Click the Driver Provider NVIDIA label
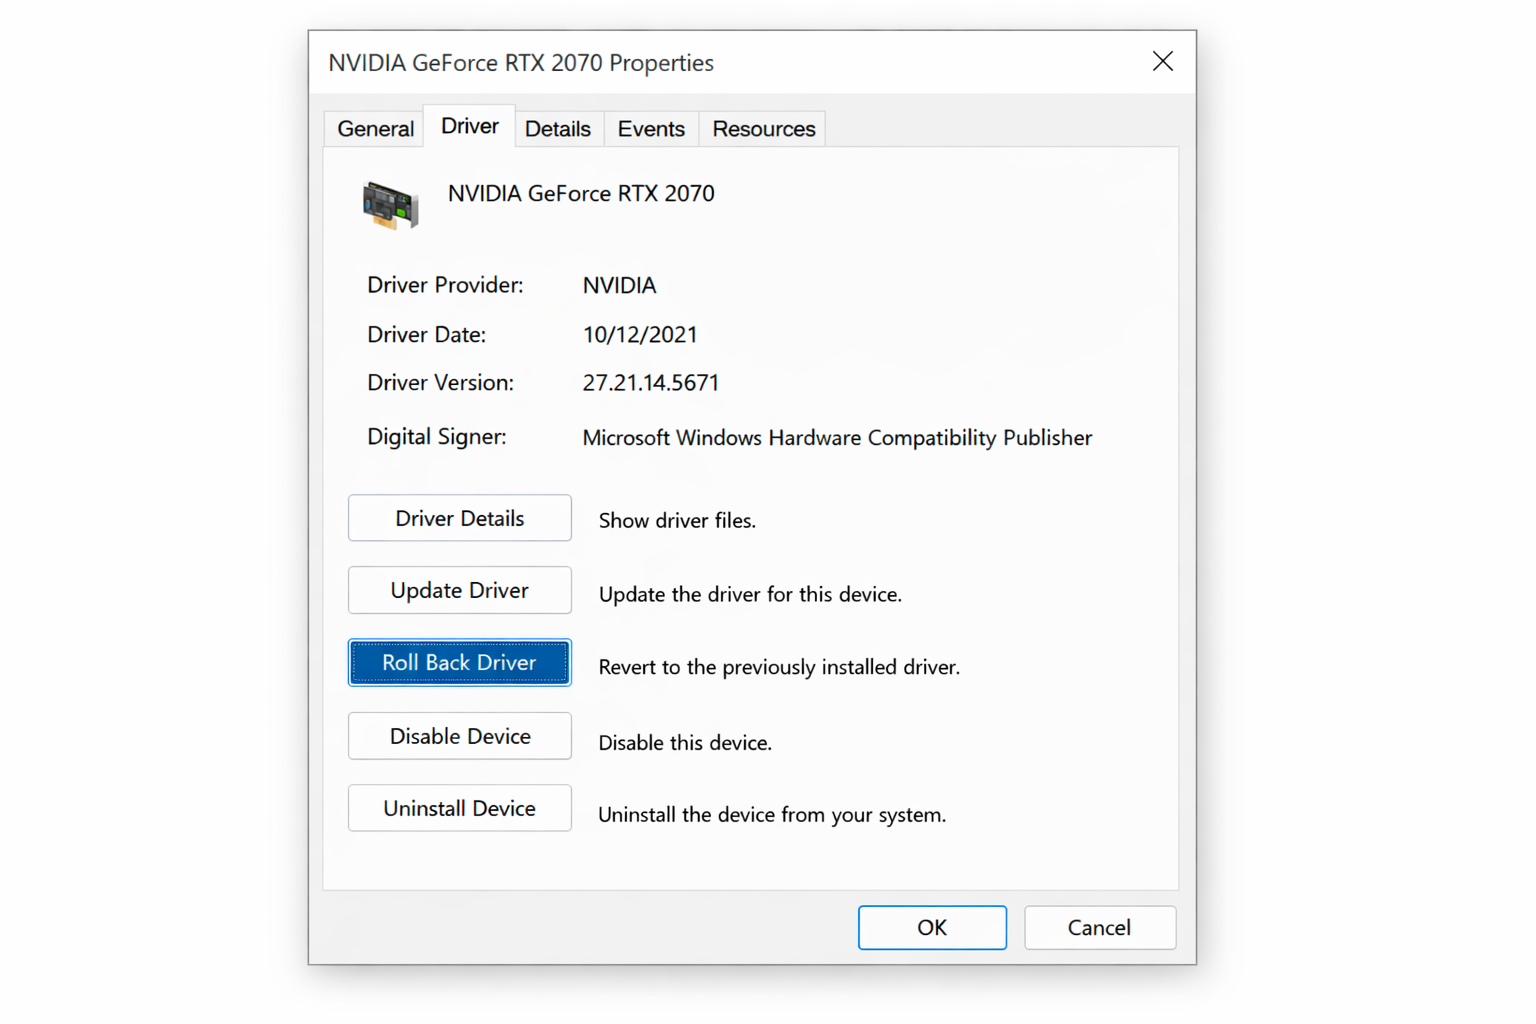Image resolution: width=1536 pixels, height=1024 pixels. (x=618, y=285)
